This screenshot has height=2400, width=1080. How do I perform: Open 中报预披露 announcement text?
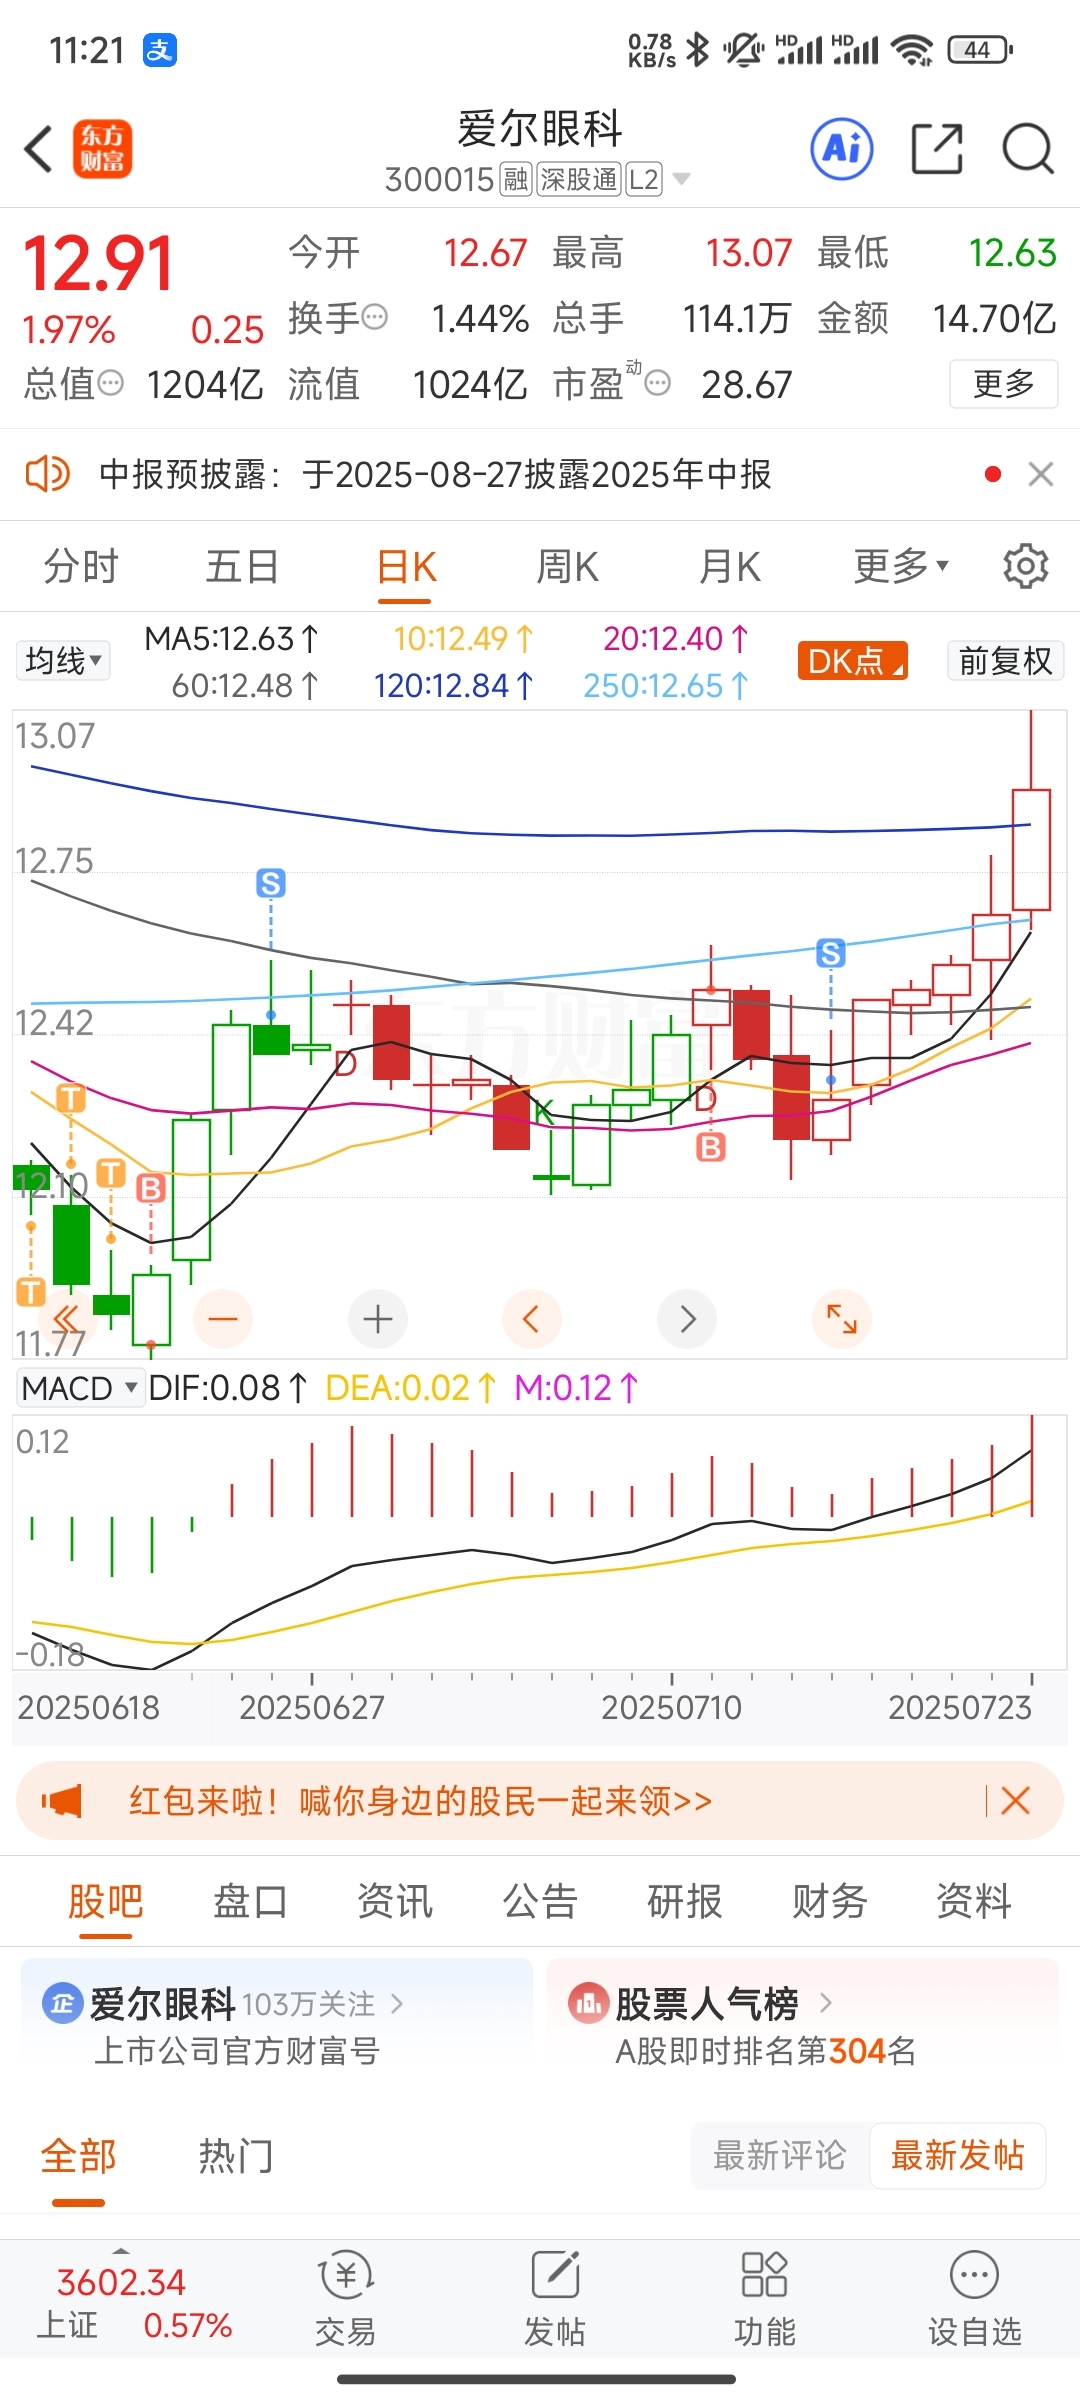[435, 474]
